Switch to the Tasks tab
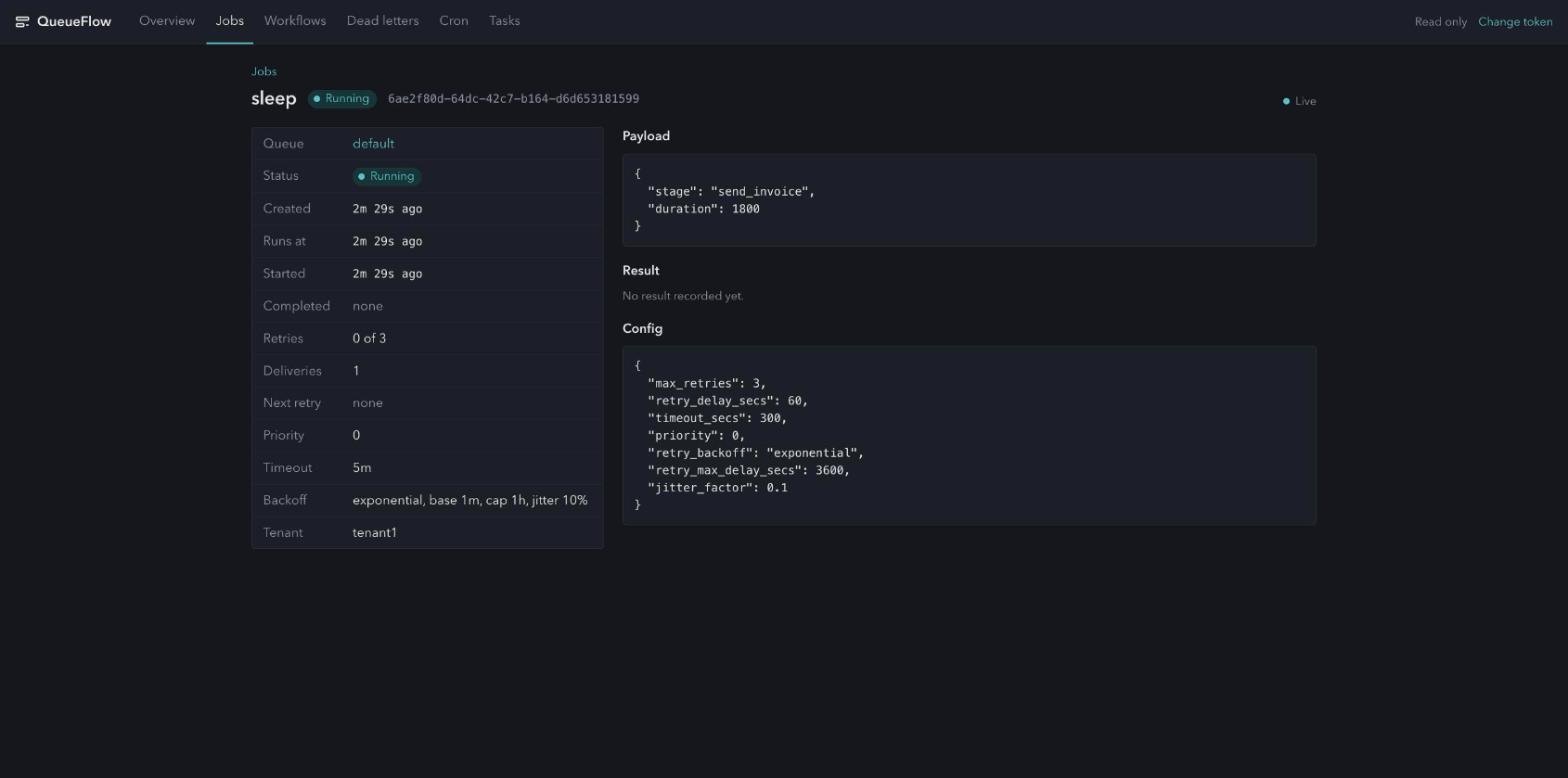The height and width of the screenshot is (778, 1568). coord(504,21)
